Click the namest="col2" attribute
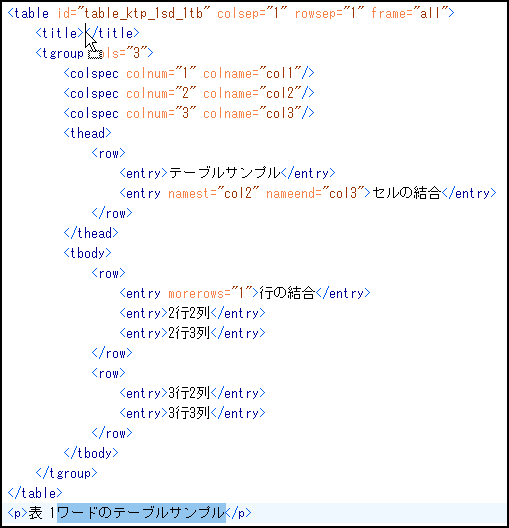The width and height of the screenshot is (509, 528). [214, 193]
